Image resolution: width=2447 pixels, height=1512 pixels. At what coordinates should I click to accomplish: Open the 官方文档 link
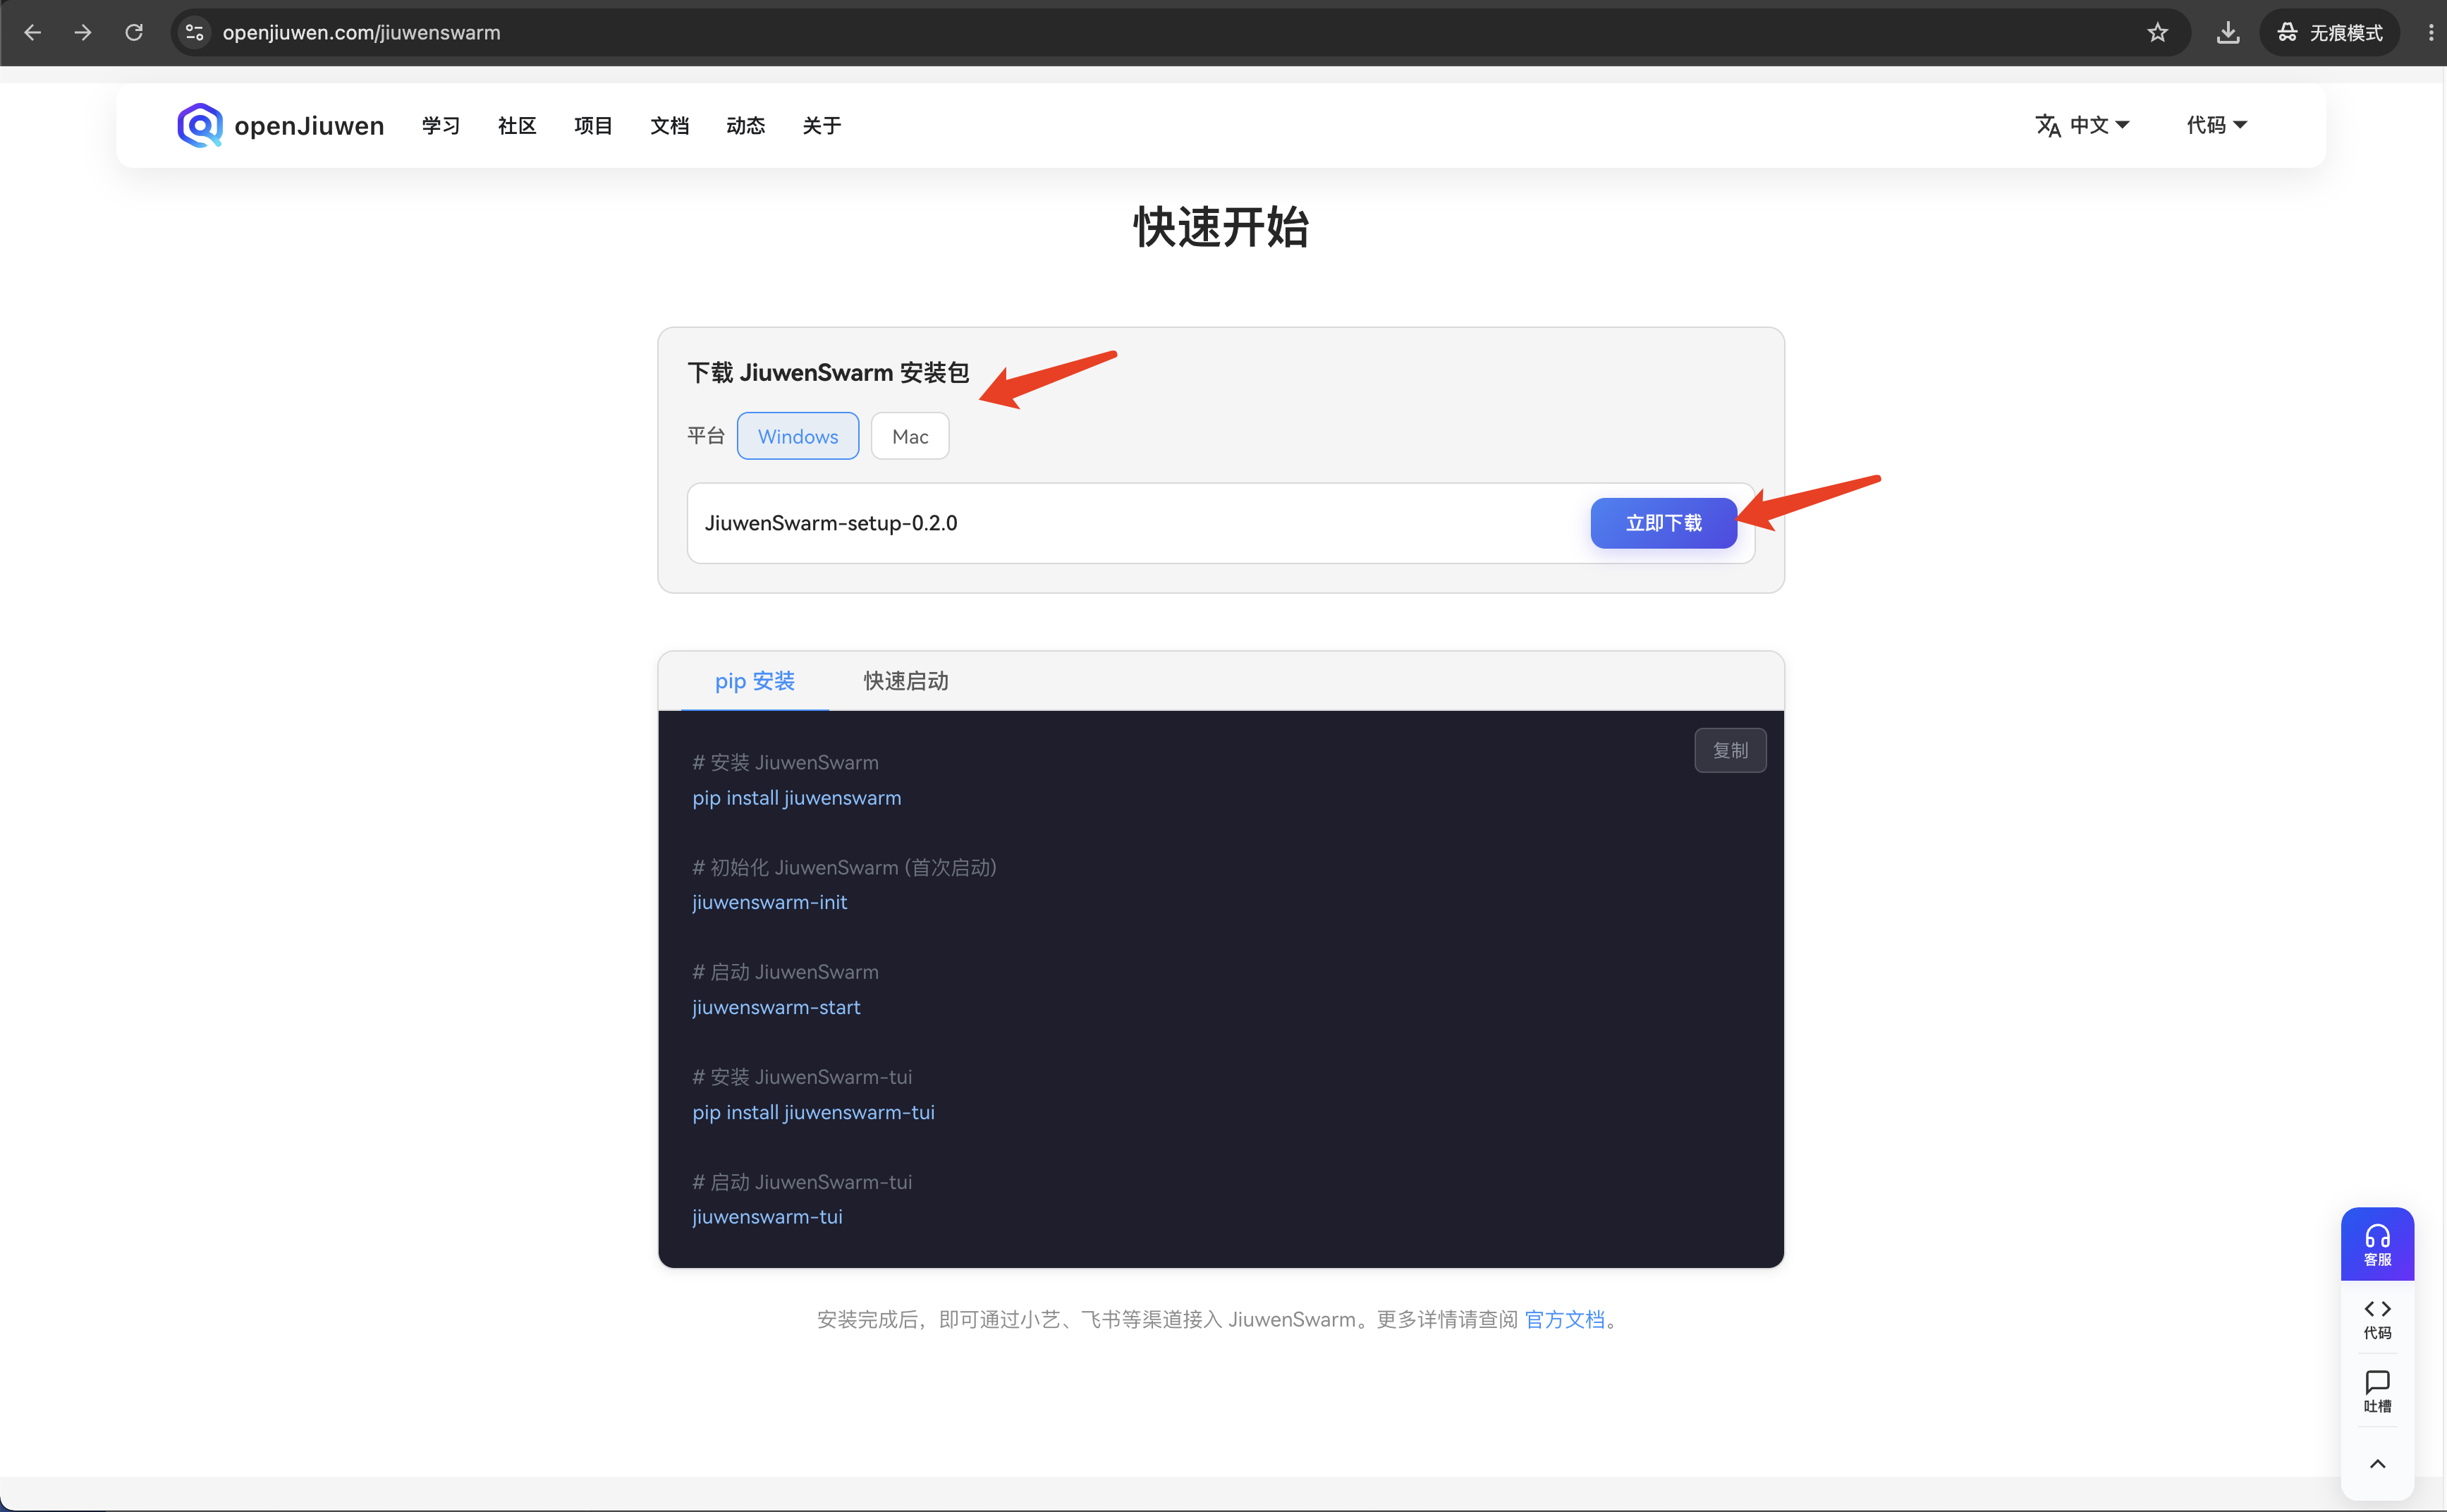click(1564, 1320)
